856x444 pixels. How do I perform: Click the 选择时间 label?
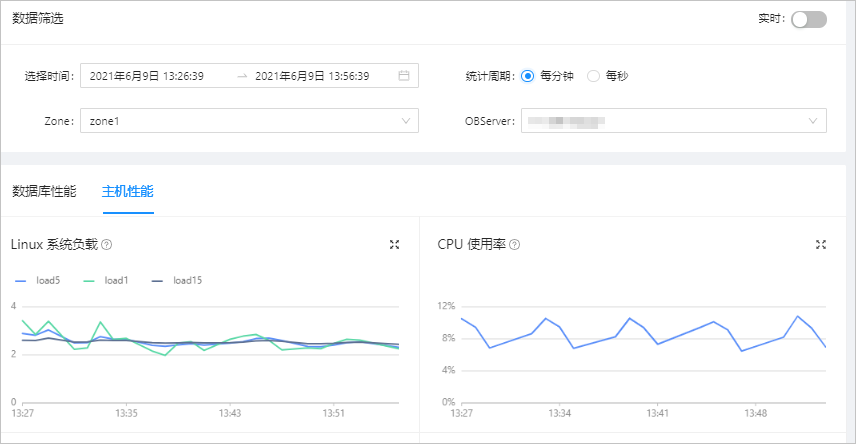pyautogui.click(x=49, y=76)
